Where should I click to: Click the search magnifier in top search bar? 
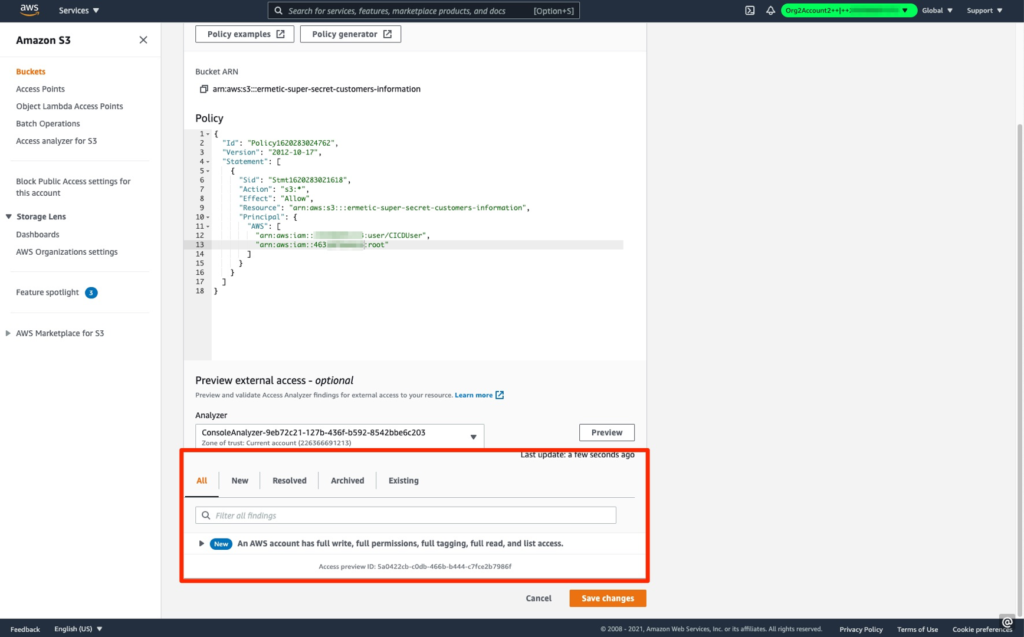click(x=278, y=10)
